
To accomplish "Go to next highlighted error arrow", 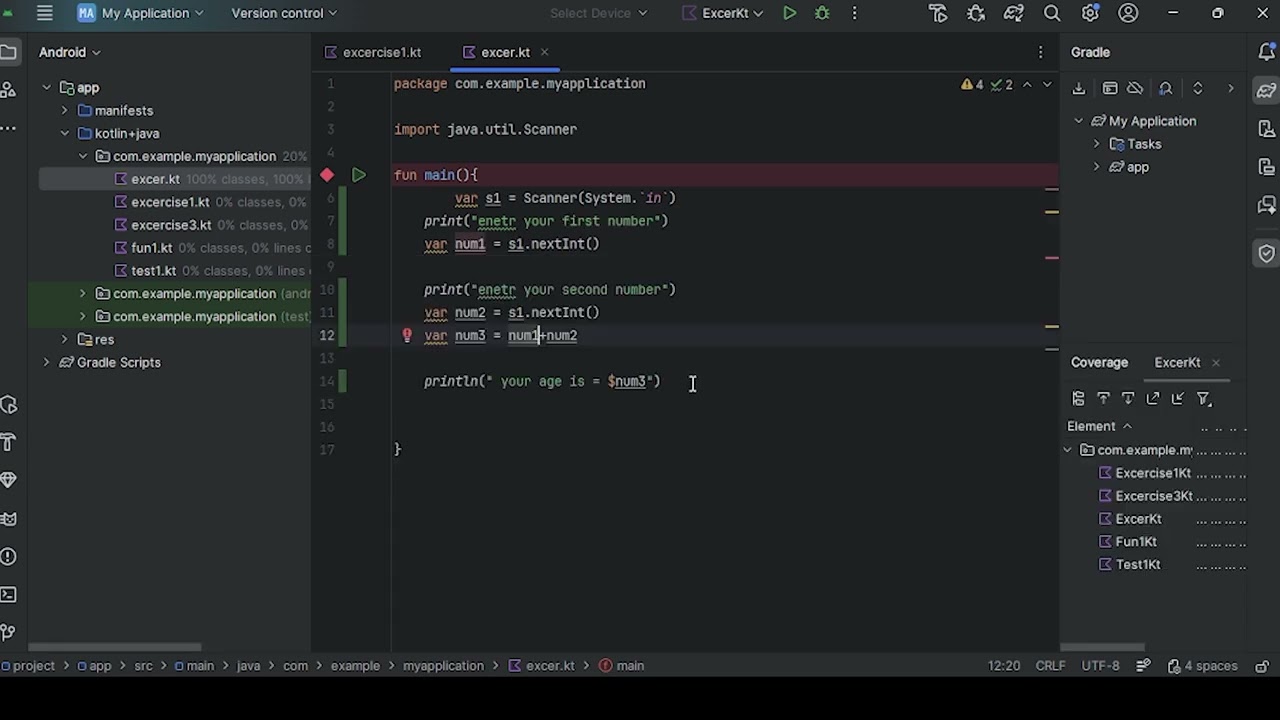I will pos(1046,85).
